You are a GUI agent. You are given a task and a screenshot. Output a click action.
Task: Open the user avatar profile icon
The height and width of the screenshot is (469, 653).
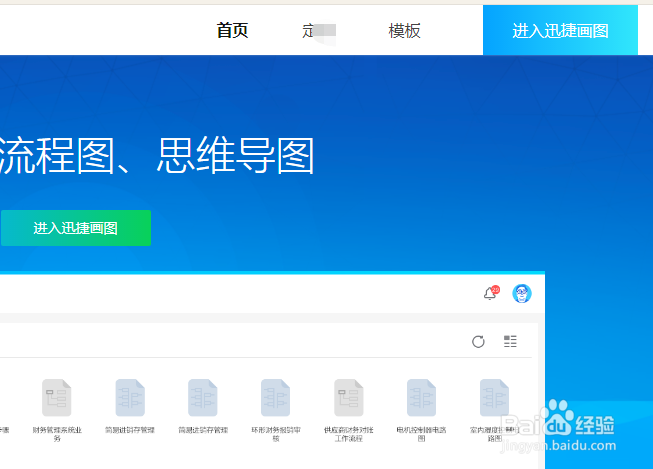click(522, 293)
